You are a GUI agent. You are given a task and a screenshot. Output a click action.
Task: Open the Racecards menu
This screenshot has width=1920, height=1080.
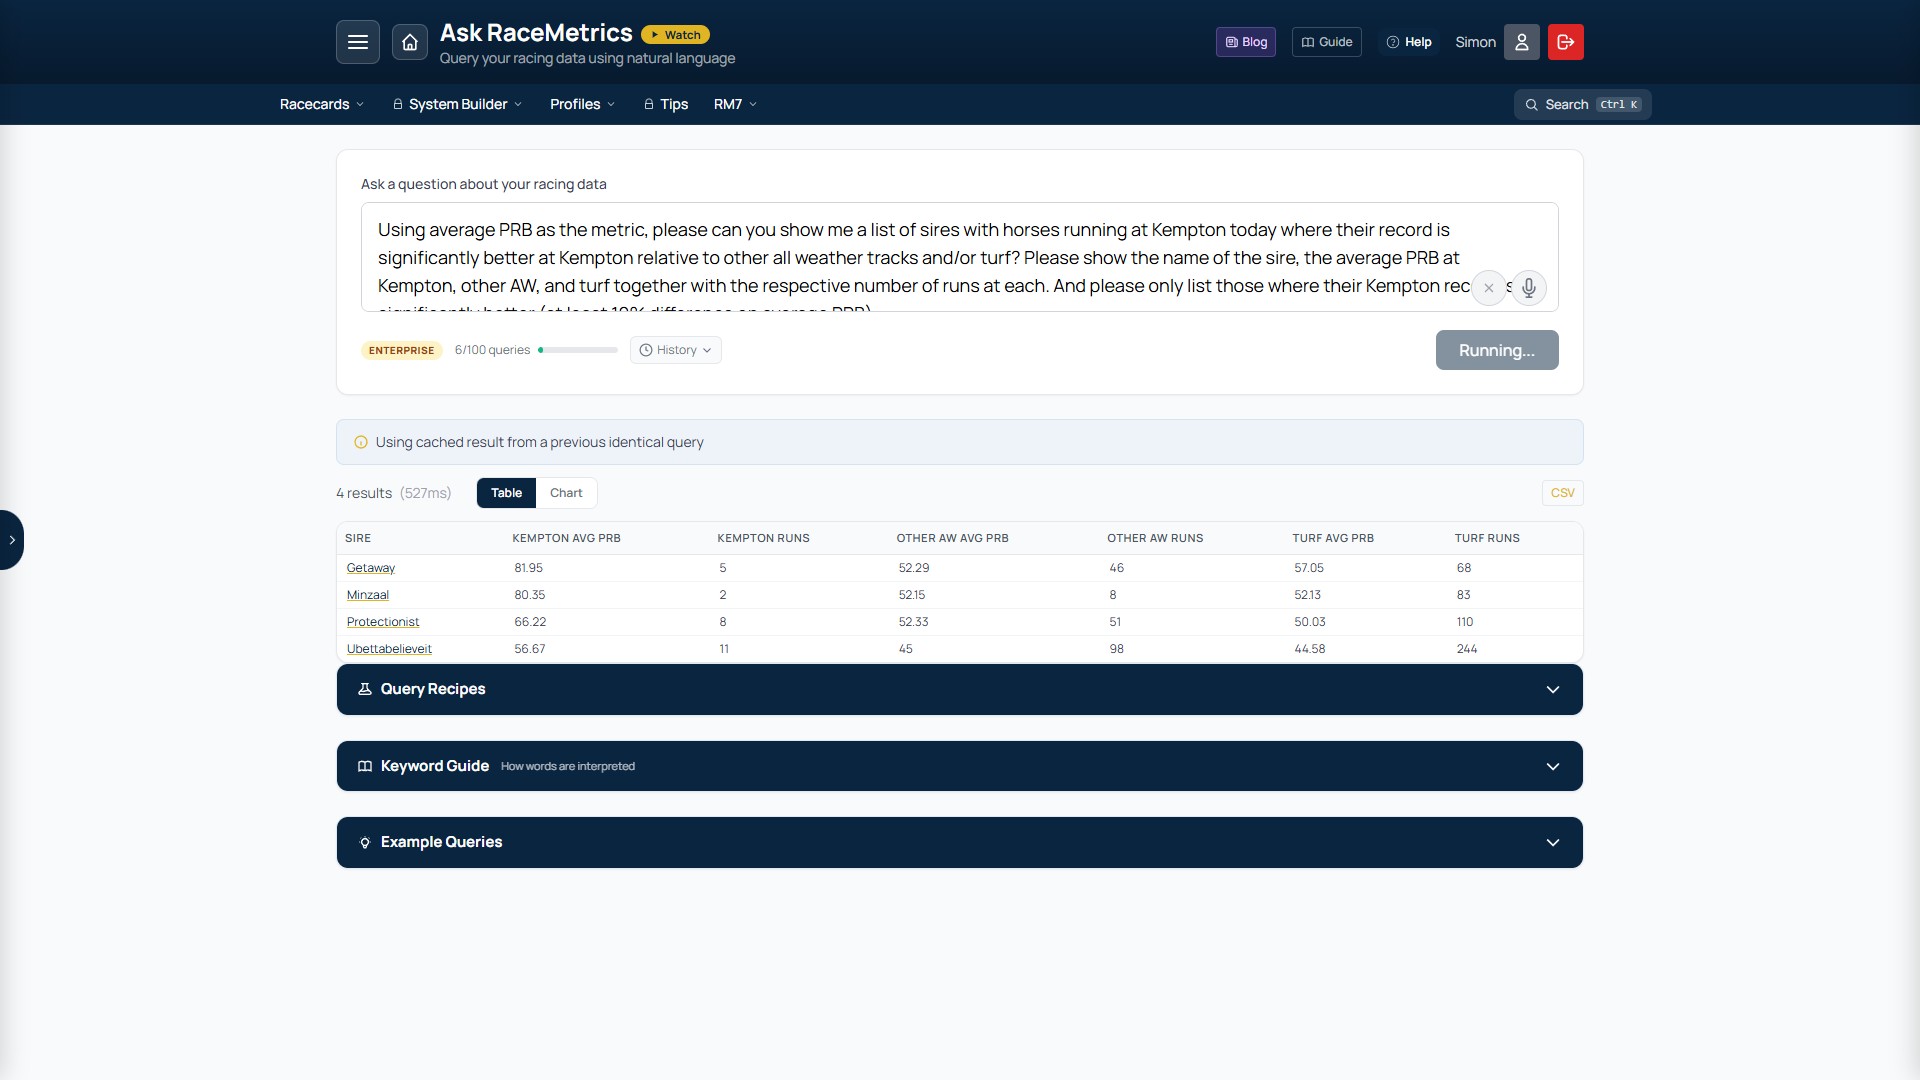coord(322,104)
